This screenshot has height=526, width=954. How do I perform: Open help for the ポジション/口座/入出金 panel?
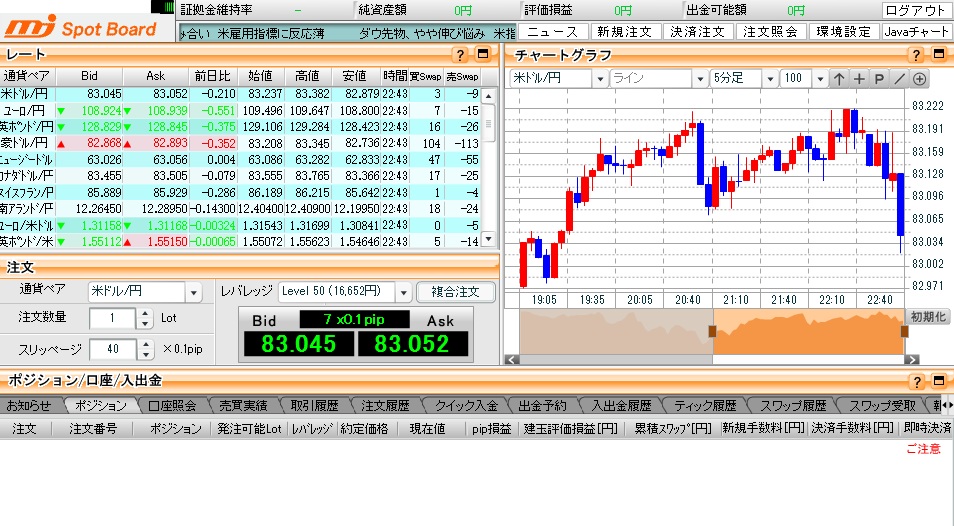point(917,382)
